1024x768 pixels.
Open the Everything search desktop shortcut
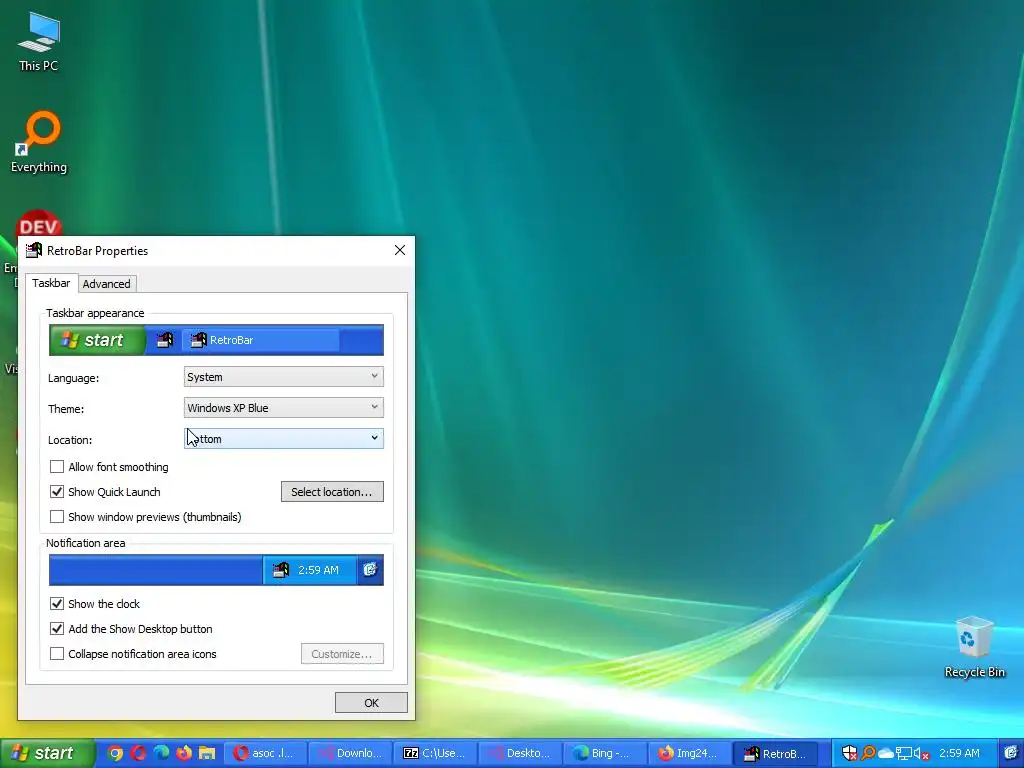coord(39,142)
